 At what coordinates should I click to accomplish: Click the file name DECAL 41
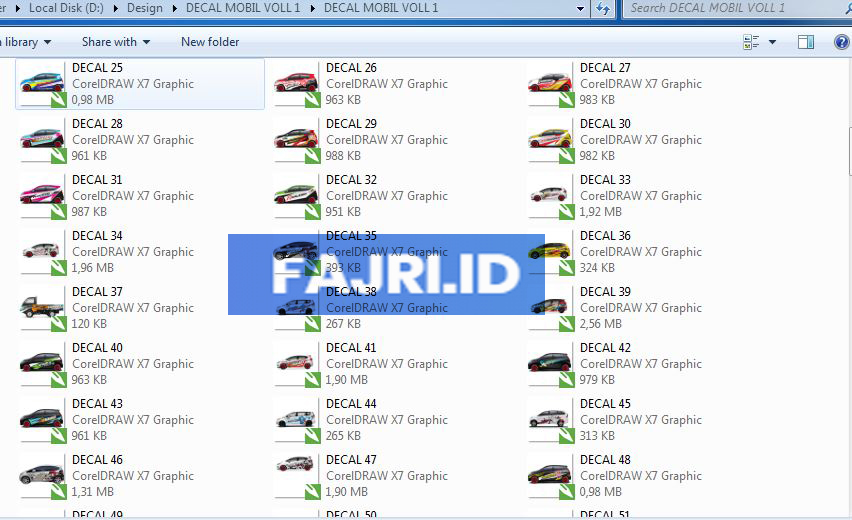[x=351, y=348]
